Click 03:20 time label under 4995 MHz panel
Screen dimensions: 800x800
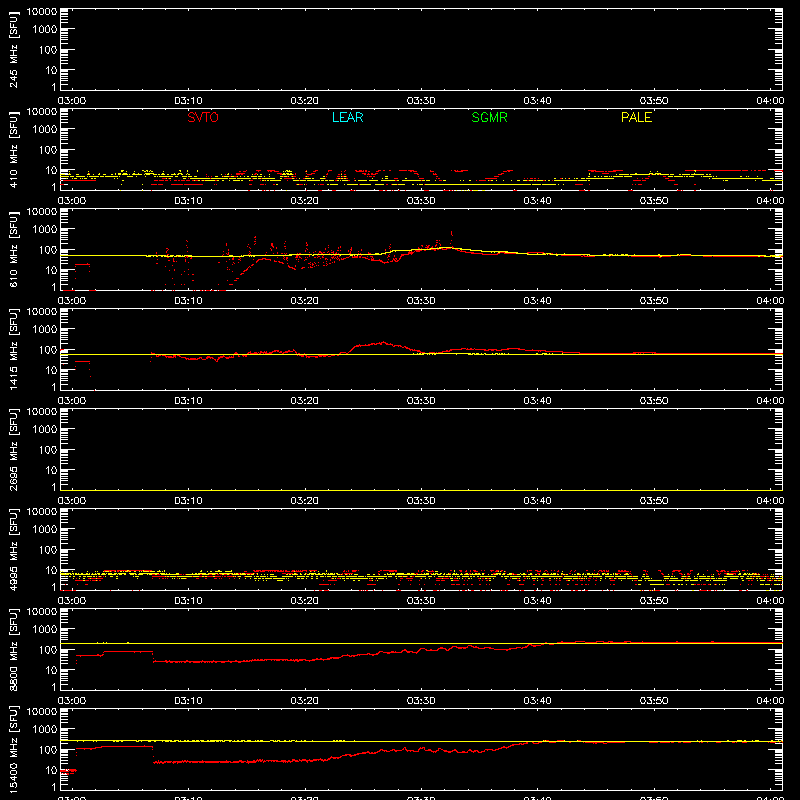point(305,601)
